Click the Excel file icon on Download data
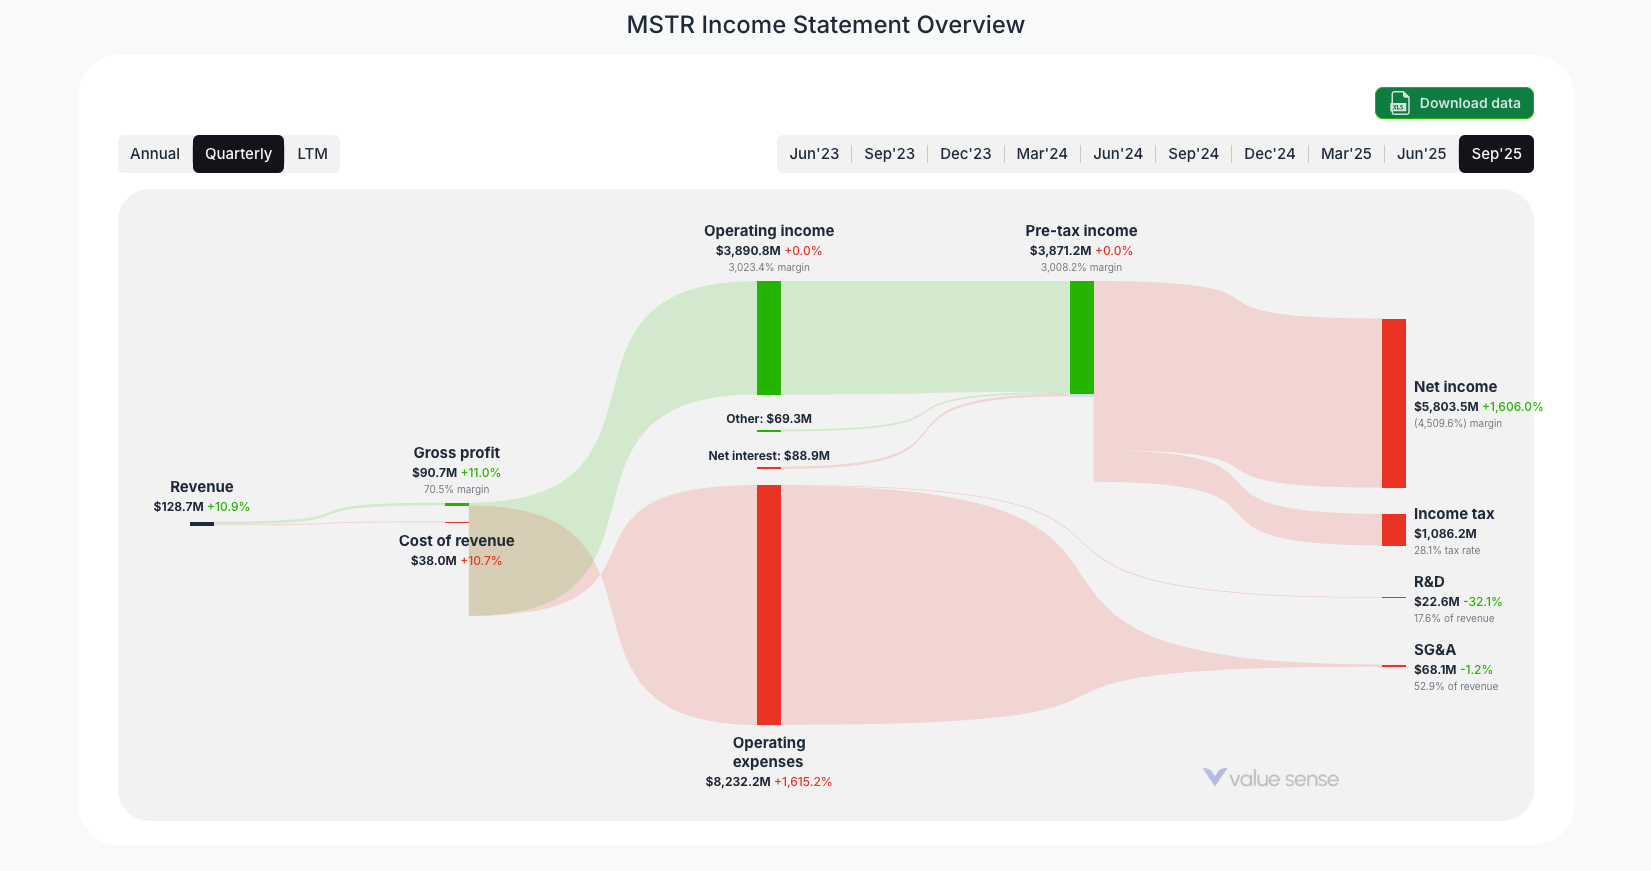 pos(1399,103)
